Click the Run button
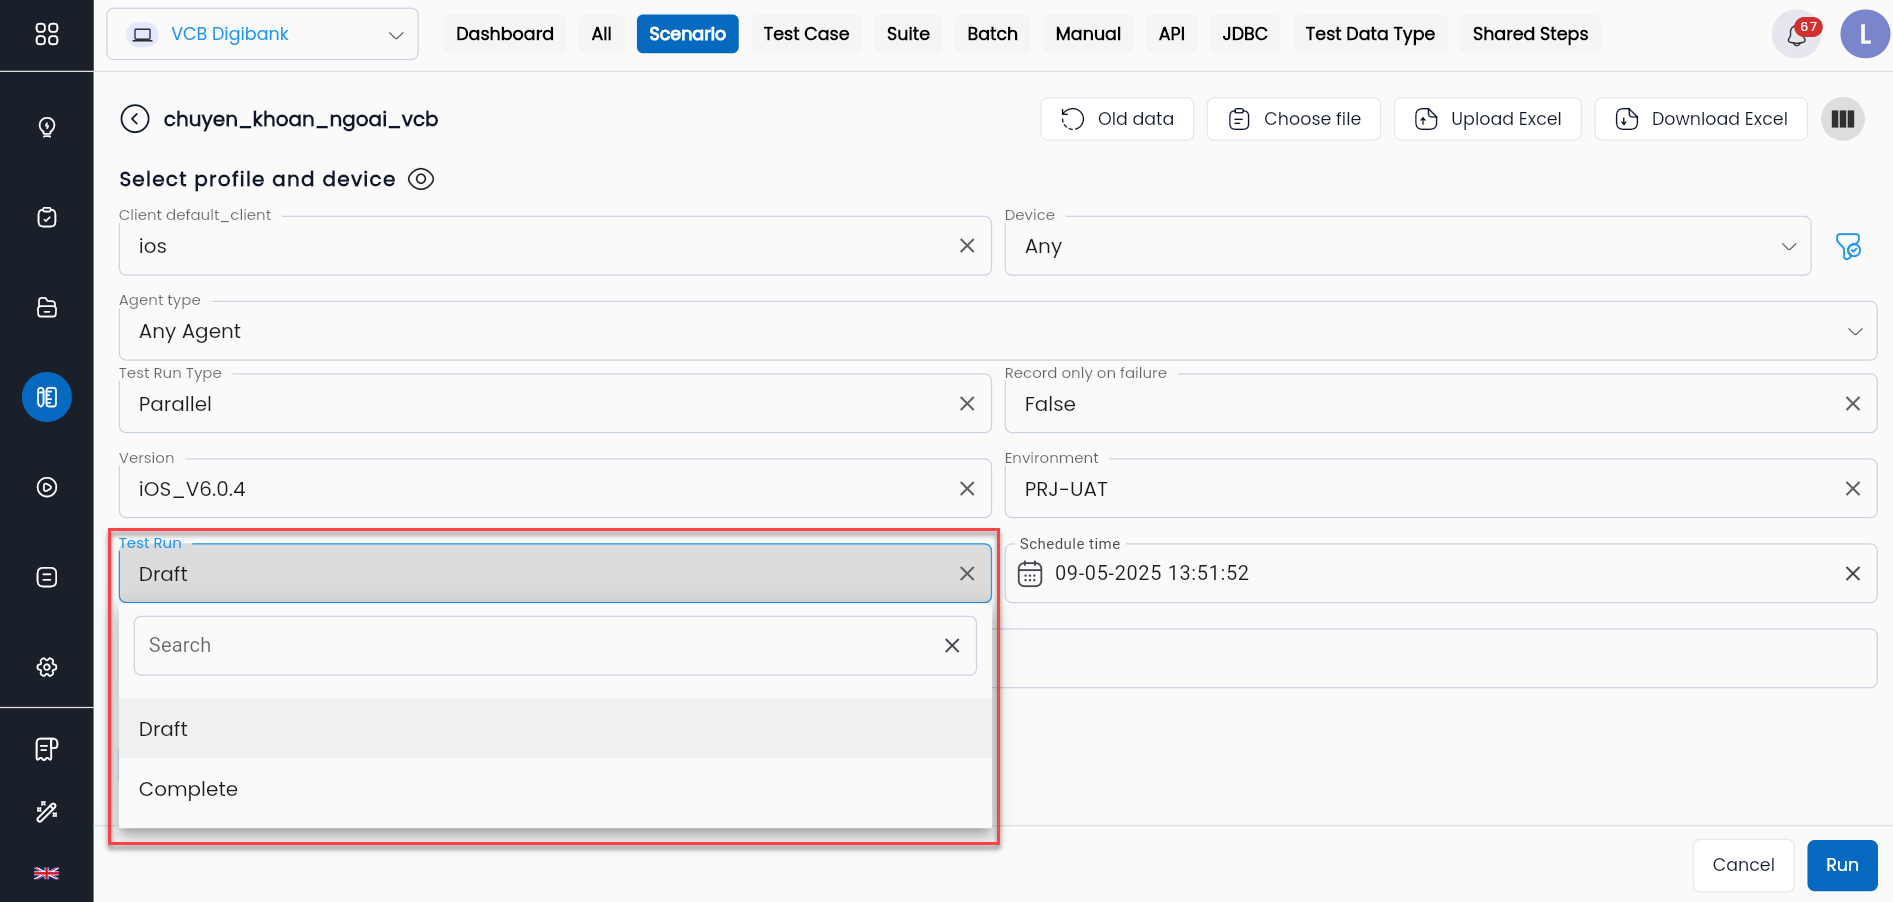The width and height of the screenshot is (1893, 902). point(1842,865)
